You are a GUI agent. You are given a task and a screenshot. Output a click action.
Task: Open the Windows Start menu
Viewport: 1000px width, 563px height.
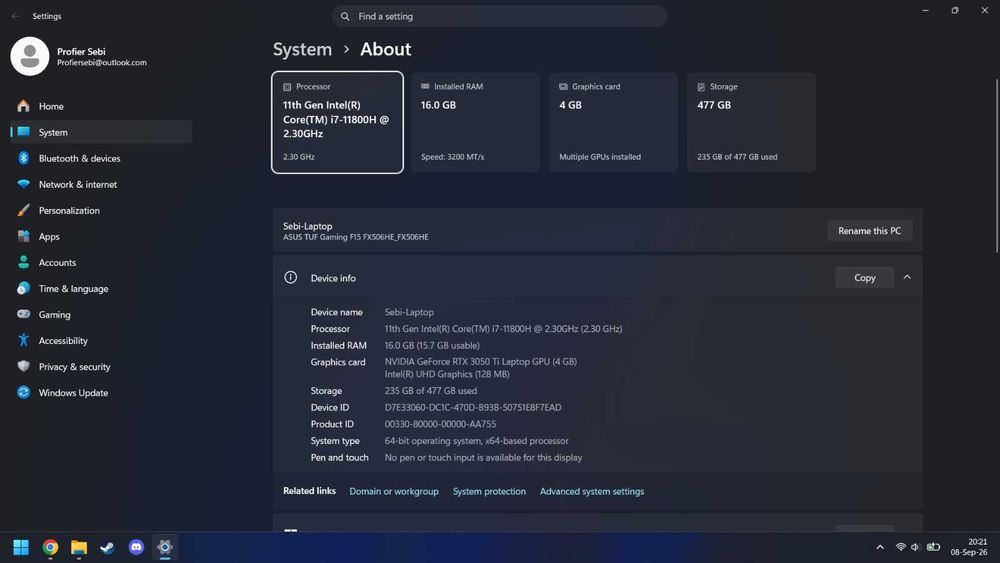[21, 547]
